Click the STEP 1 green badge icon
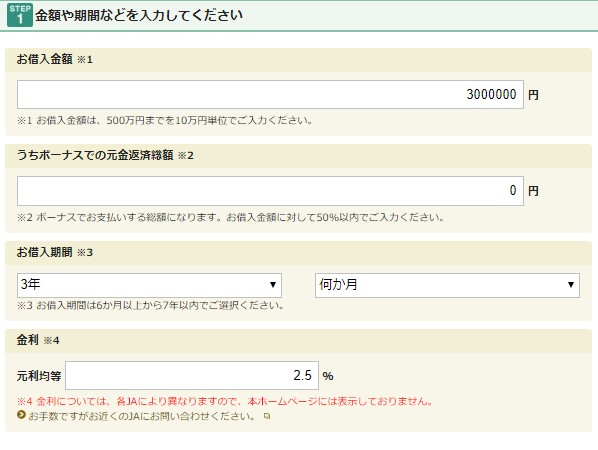This screenshot has height=450, width=598. coord(20,15)
